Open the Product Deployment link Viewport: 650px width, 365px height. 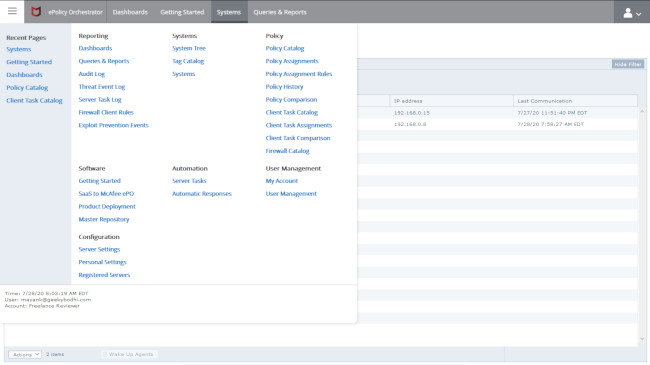click(107, 207)
